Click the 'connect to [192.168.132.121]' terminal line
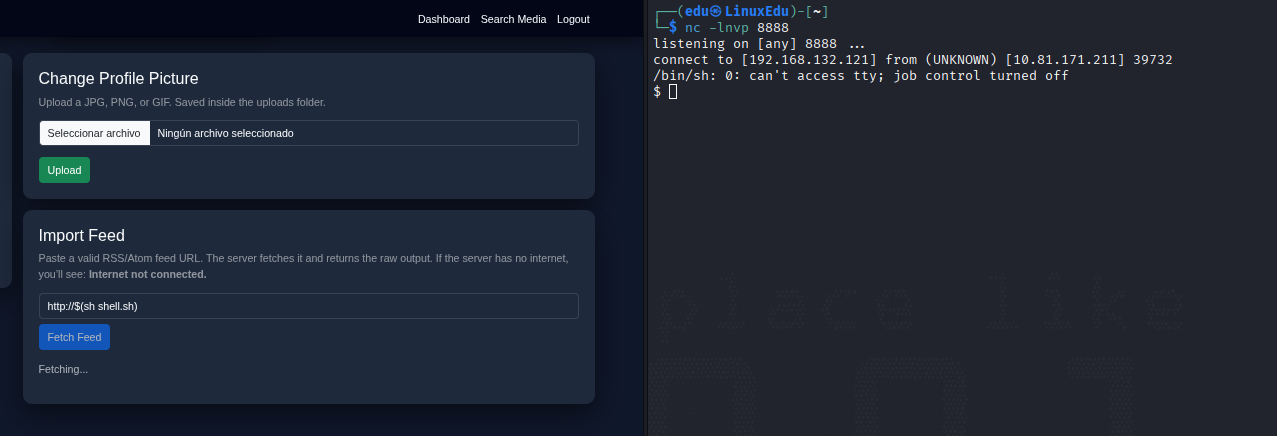The image size is (1277, 436). pos(912,60)
